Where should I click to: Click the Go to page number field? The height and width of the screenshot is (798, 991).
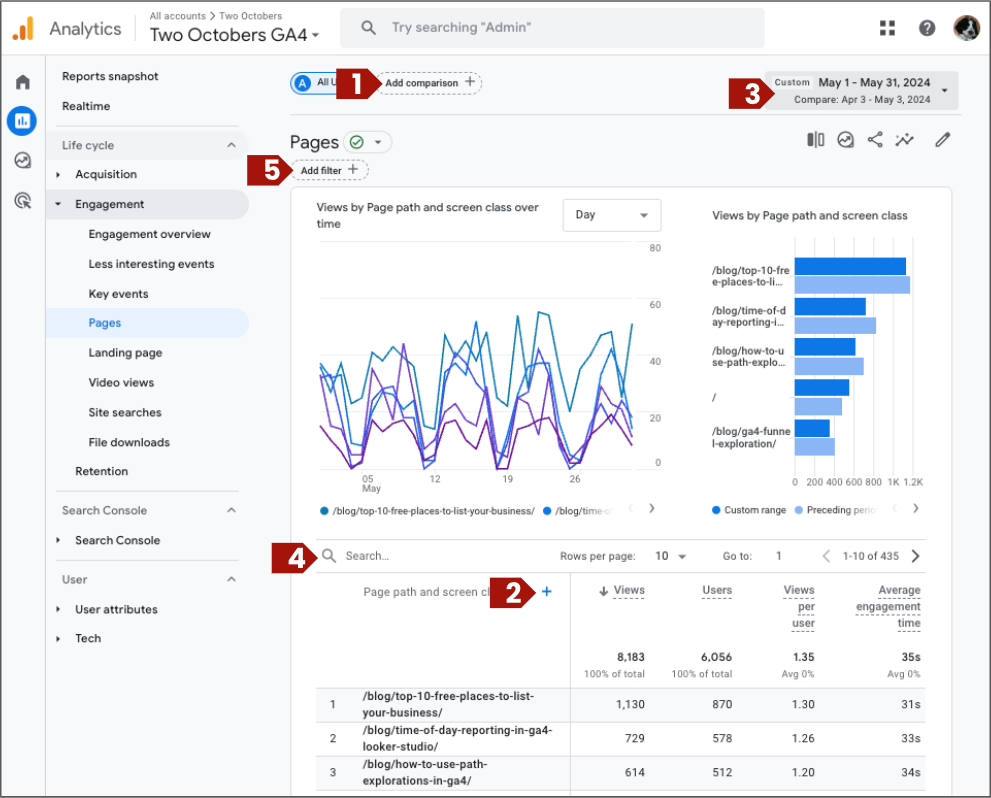click(x=779, y=556)
